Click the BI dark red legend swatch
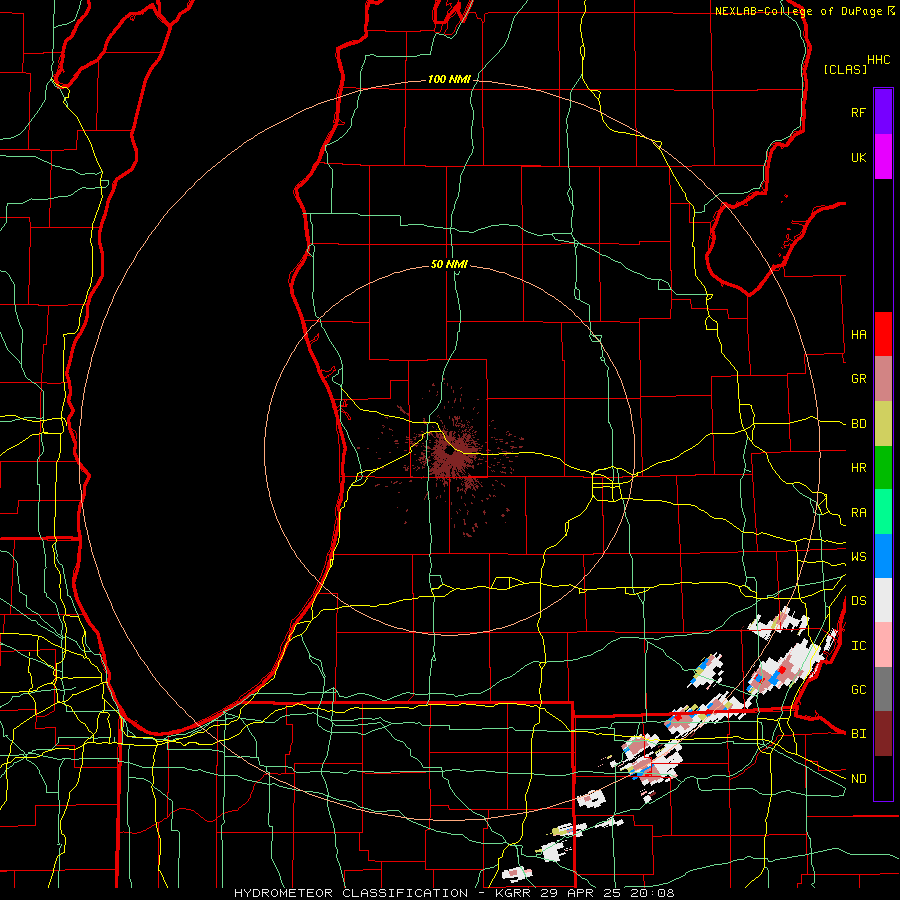900x900 pixels. tap(883, 734)
